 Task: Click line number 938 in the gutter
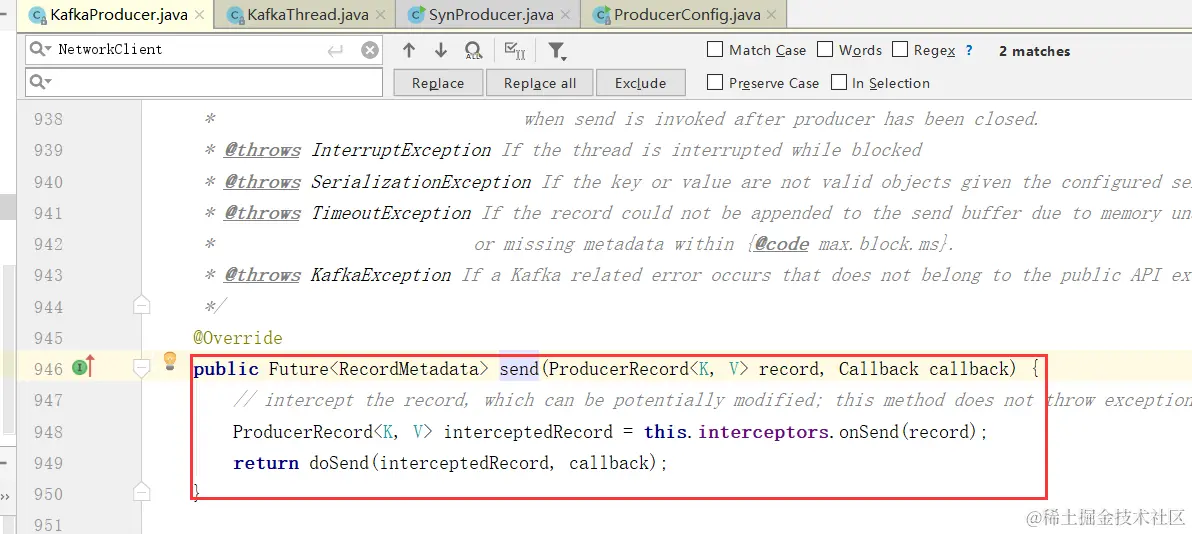(49, 119)
